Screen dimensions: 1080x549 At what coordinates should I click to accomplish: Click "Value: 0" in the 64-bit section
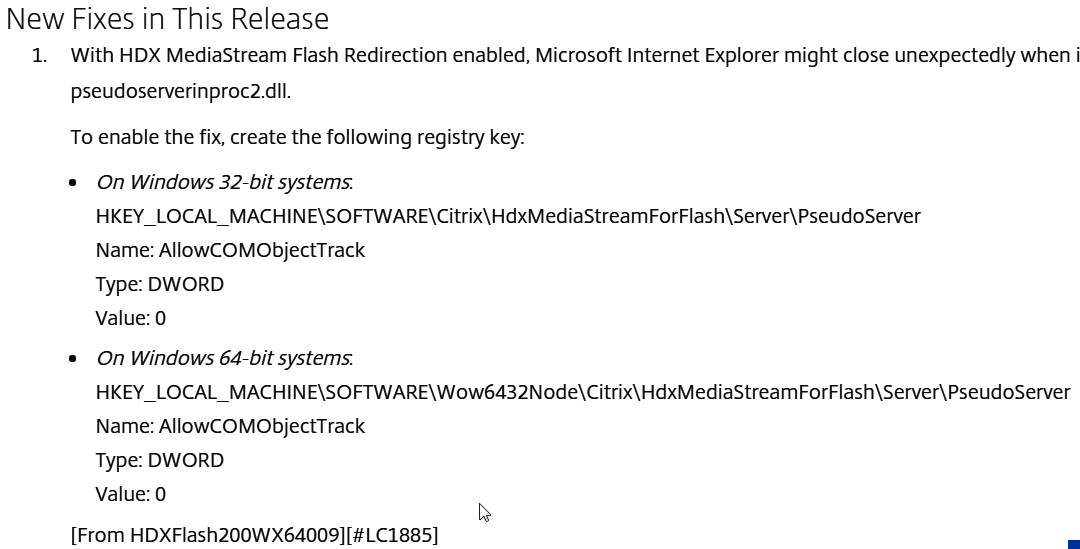click(x=131, y=495)
